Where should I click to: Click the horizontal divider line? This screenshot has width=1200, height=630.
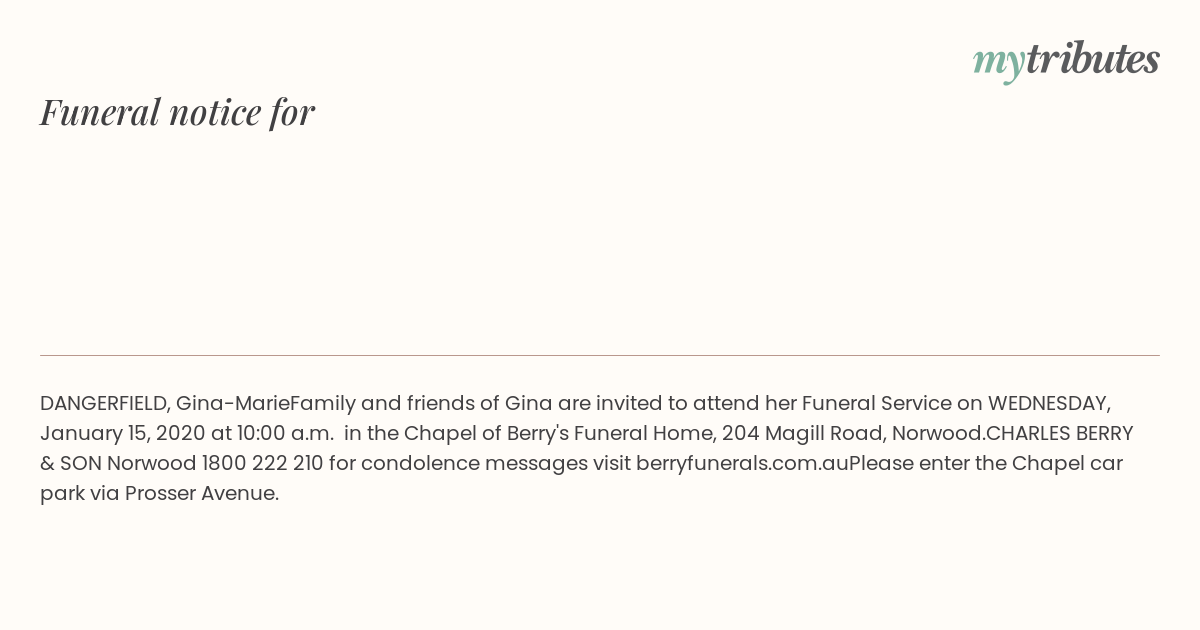pos(600,355)
